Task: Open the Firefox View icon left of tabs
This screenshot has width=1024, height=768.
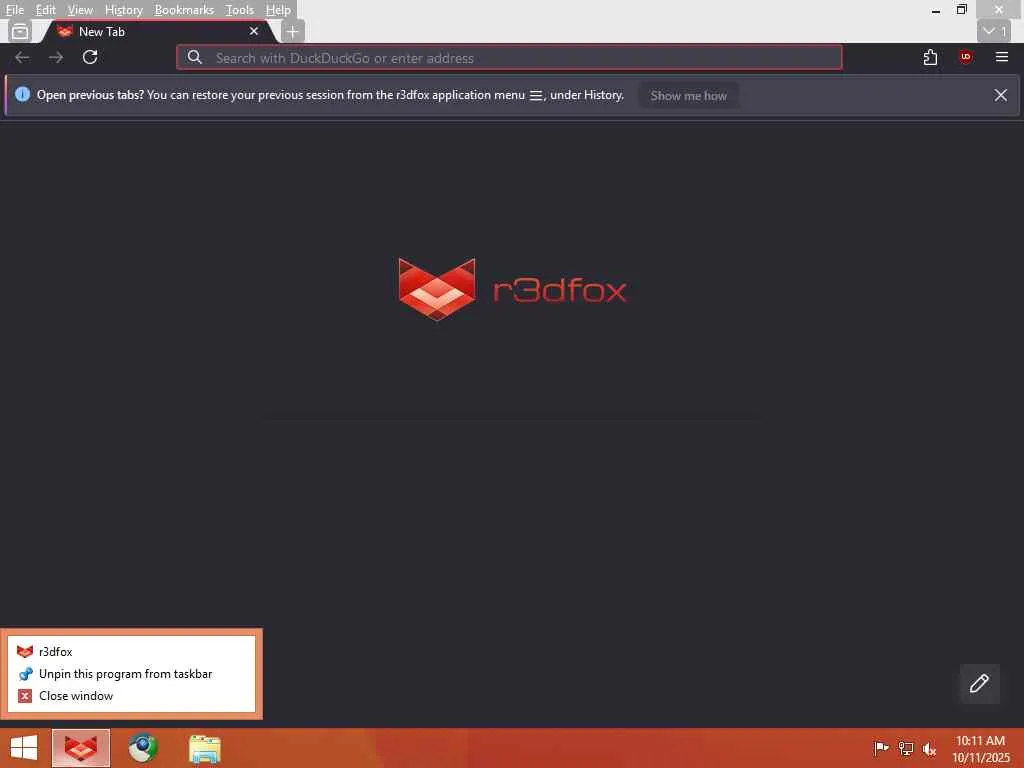Action: (x=20, y=31)
